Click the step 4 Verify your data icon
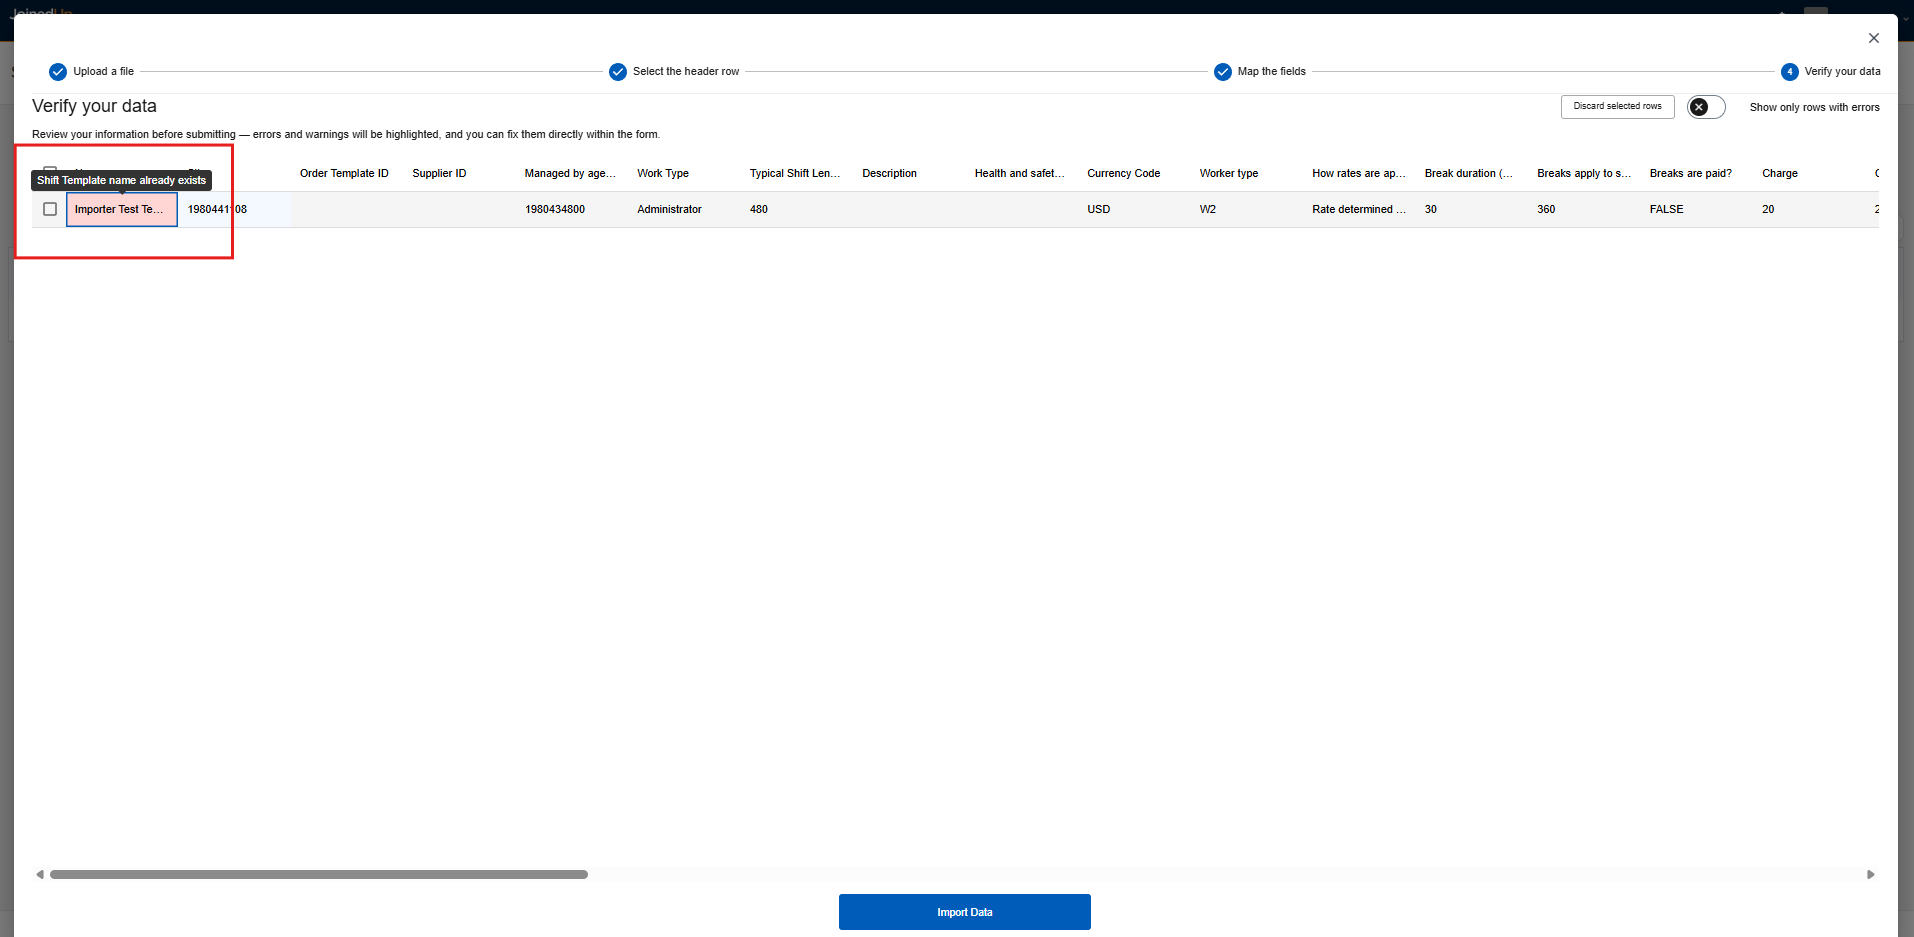 [1789, 72]
